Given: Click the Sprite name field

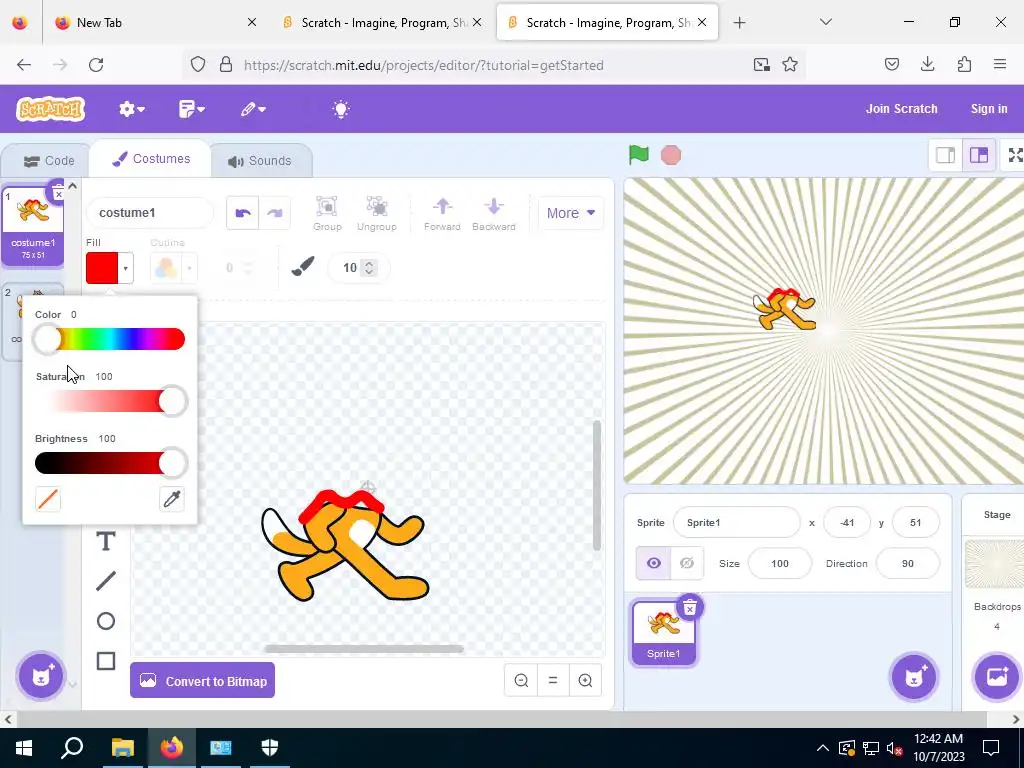Looking at the screenshot, I should pos(736,522).
